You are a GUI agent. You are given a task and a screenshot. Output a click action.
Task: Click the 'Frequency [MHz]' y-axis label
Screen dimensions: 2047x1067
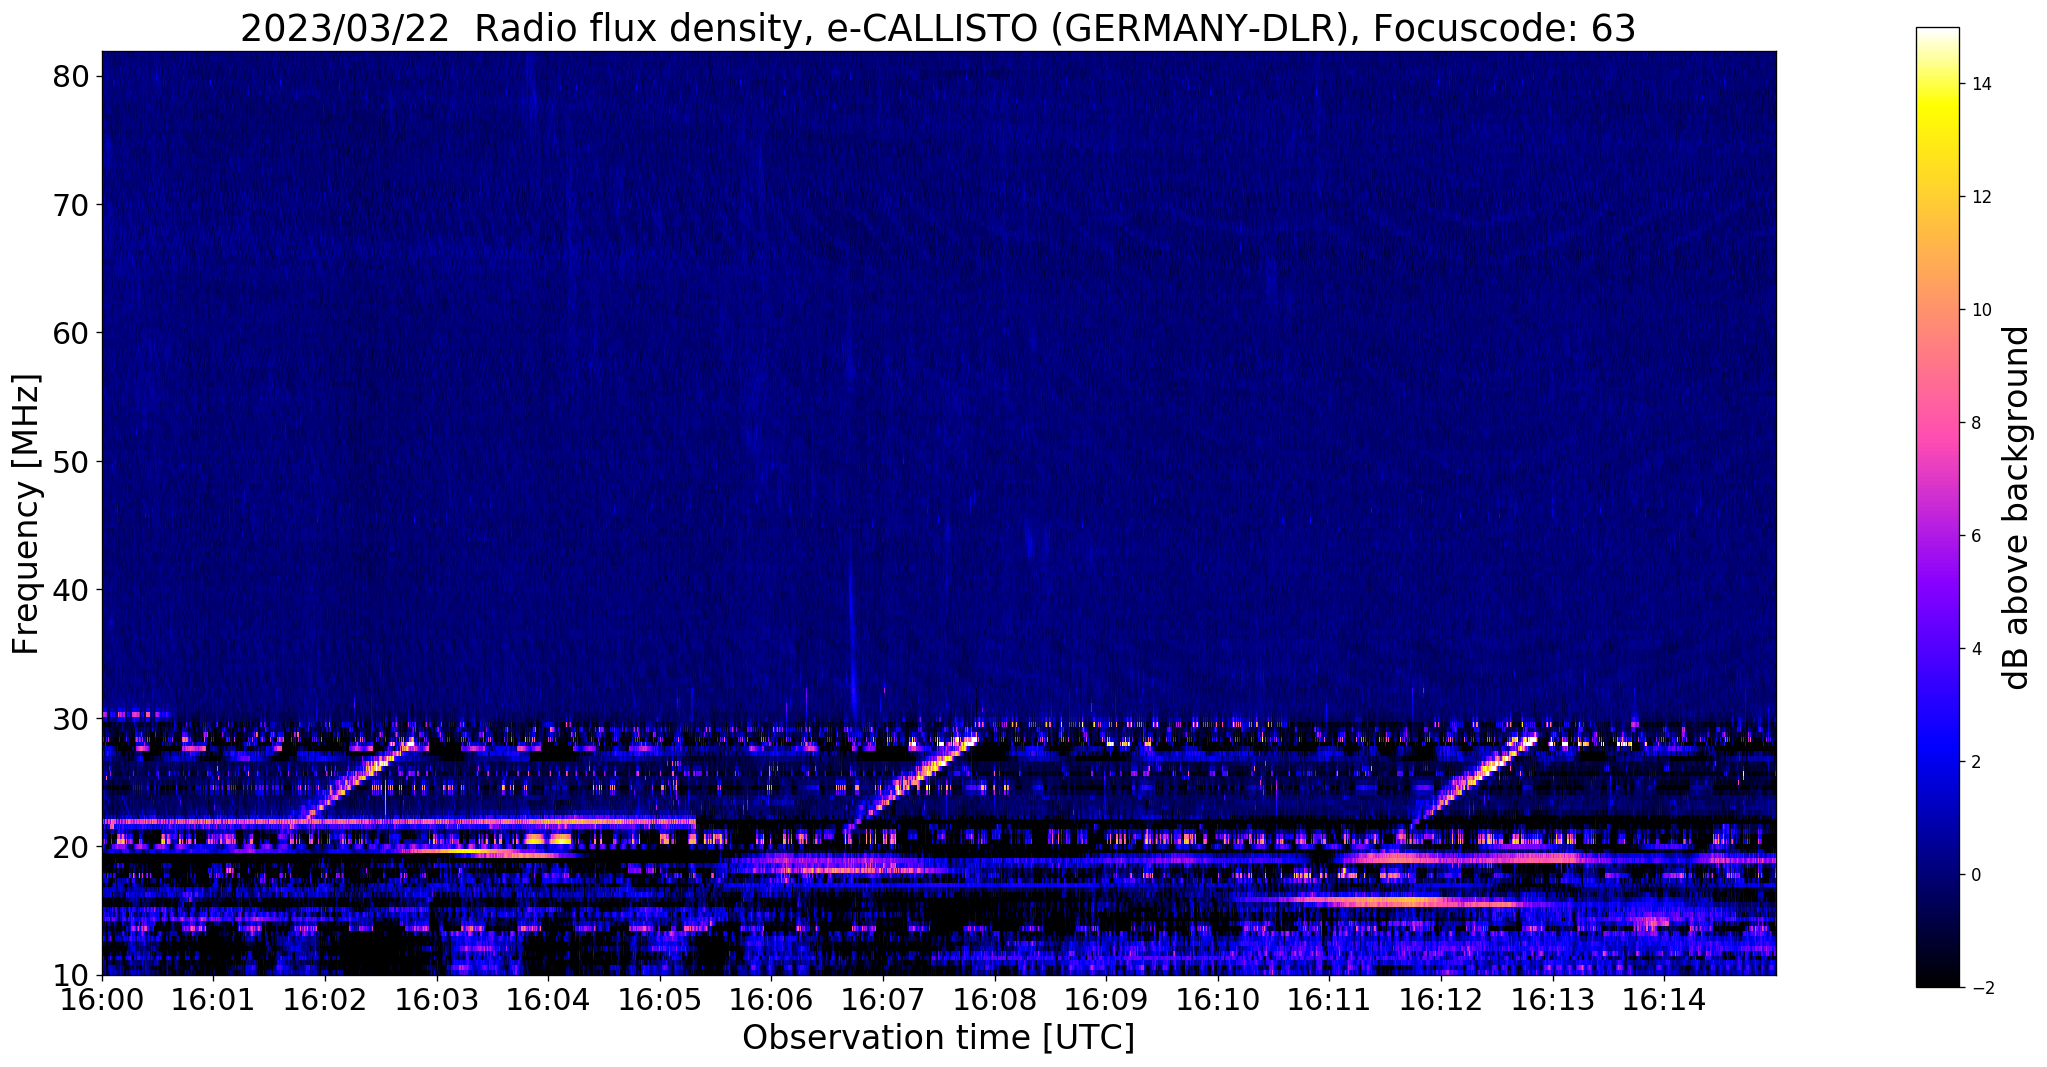[27, 514]
